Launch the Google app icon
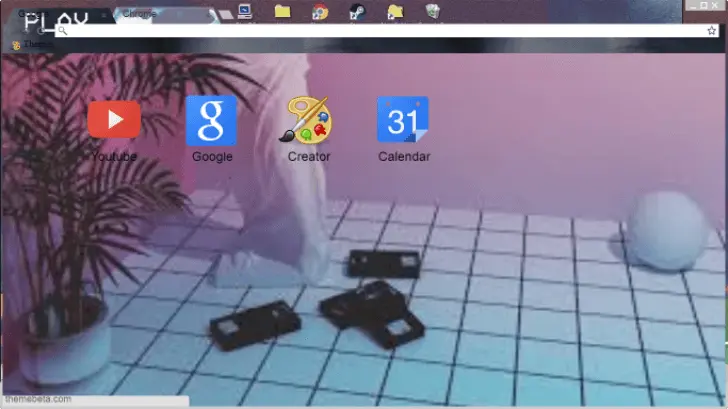Viewport: 728px width, 409px height. [211, 120]
